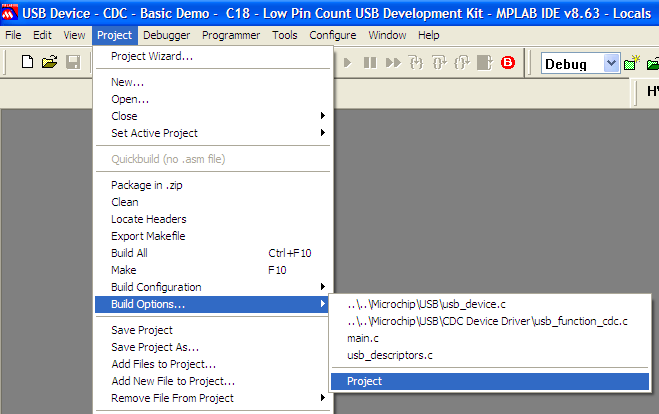
Task: Open the Window menu
Action: pos(387,35)
